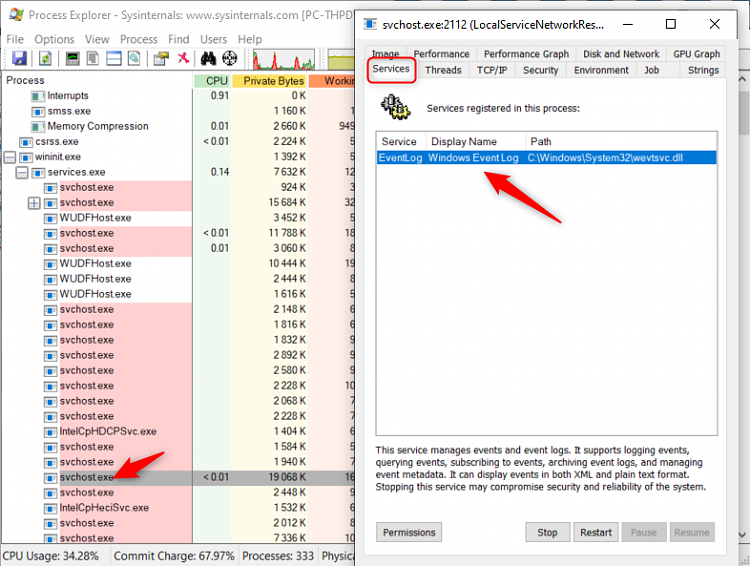Click the Interrupts row icon

[x=38, y=96]
